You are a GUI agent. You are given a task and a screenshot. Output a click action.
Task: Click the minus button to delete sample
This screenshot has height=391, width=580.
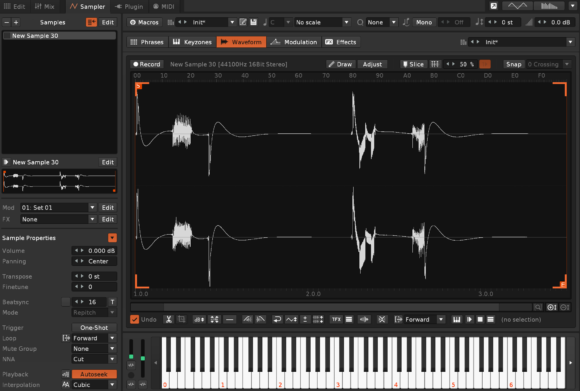[x=6, y=22]
